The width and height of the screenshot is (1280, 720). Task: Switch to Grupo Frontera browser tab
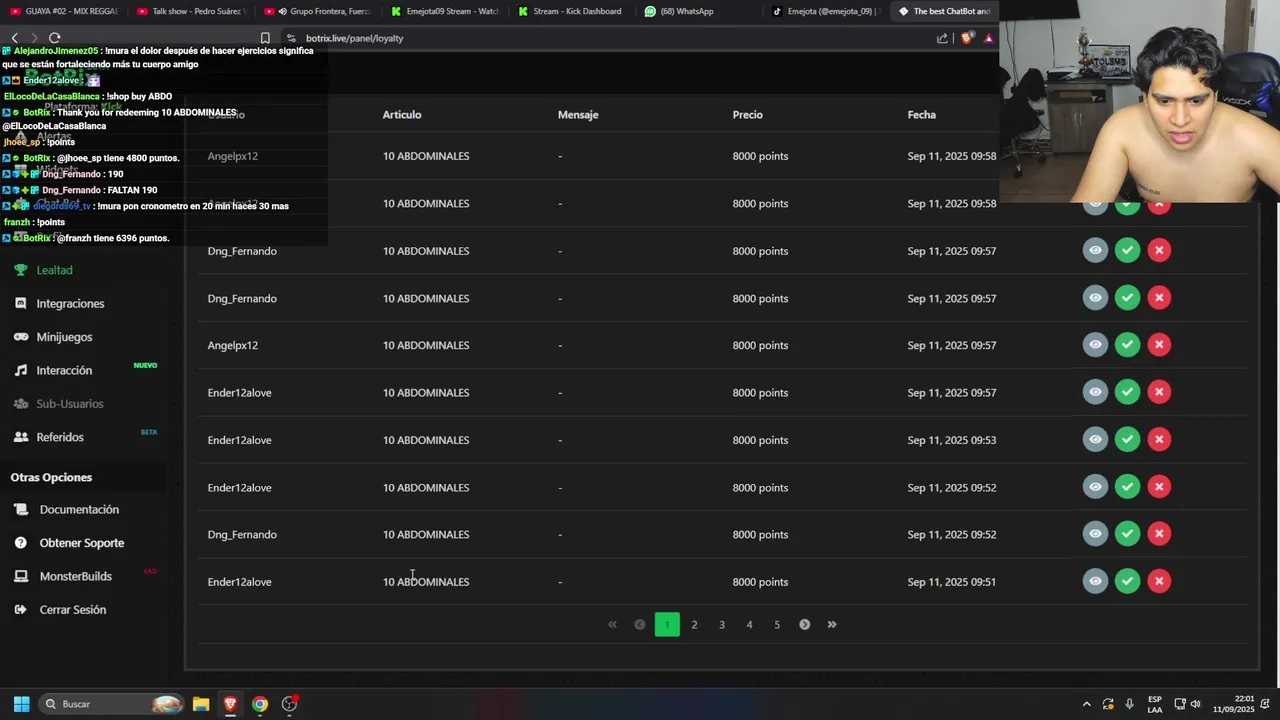coord(319,11)
